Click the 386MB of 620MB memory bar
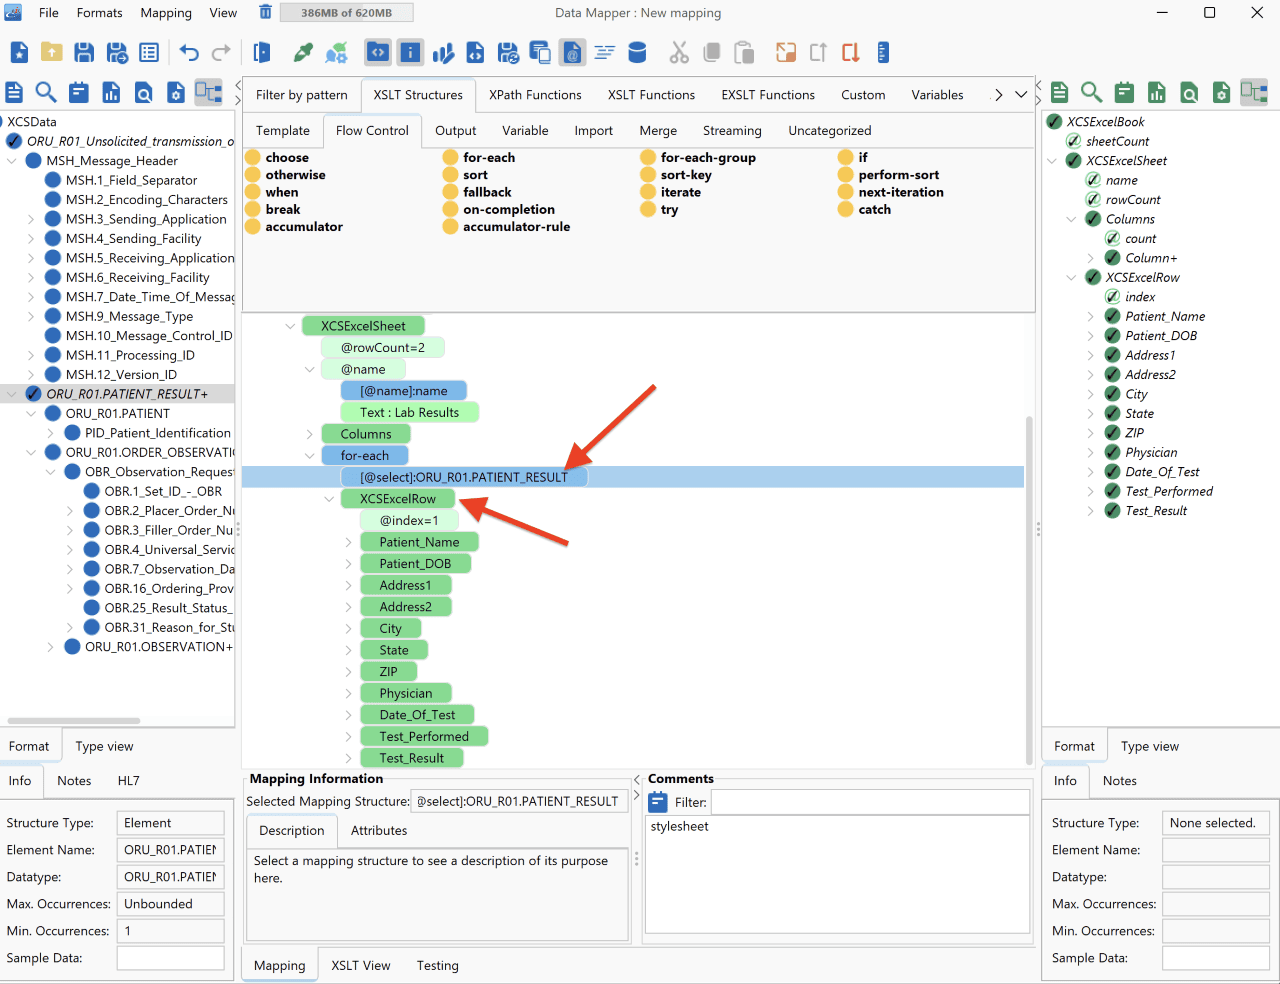 click(x=346, y=13)
